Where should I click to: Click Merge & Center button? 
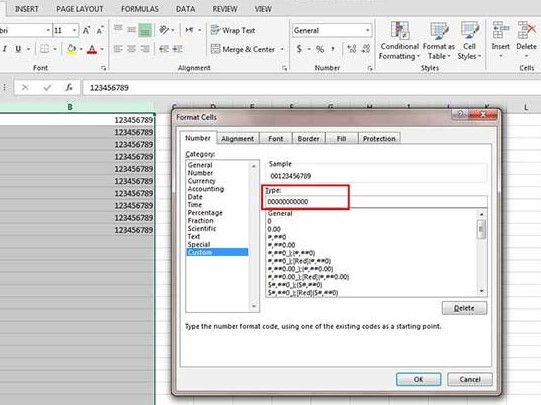243,49
